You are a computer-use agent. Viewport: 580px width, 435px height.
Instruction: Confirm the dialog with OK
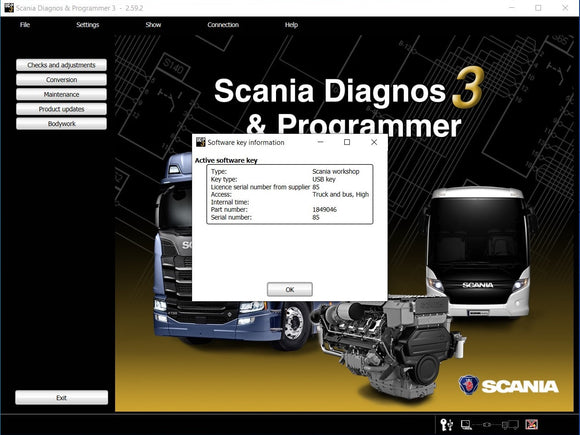[290, 289]
